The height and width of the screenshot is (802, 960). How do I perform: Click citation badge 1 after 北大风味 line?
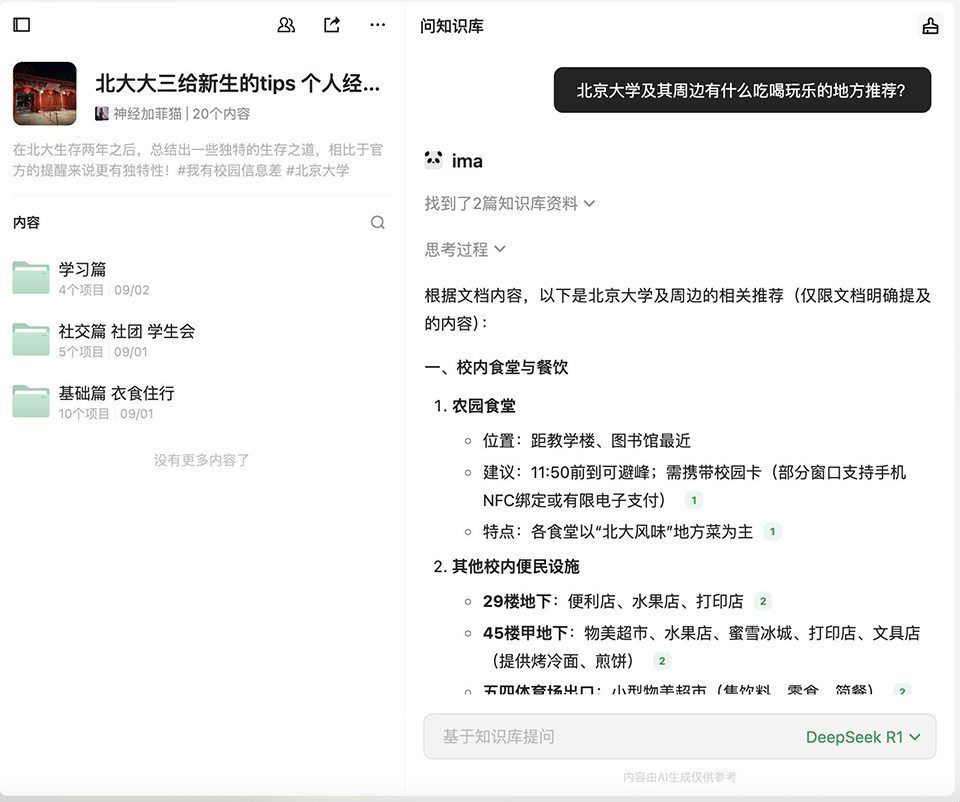[x=772, y=532]
